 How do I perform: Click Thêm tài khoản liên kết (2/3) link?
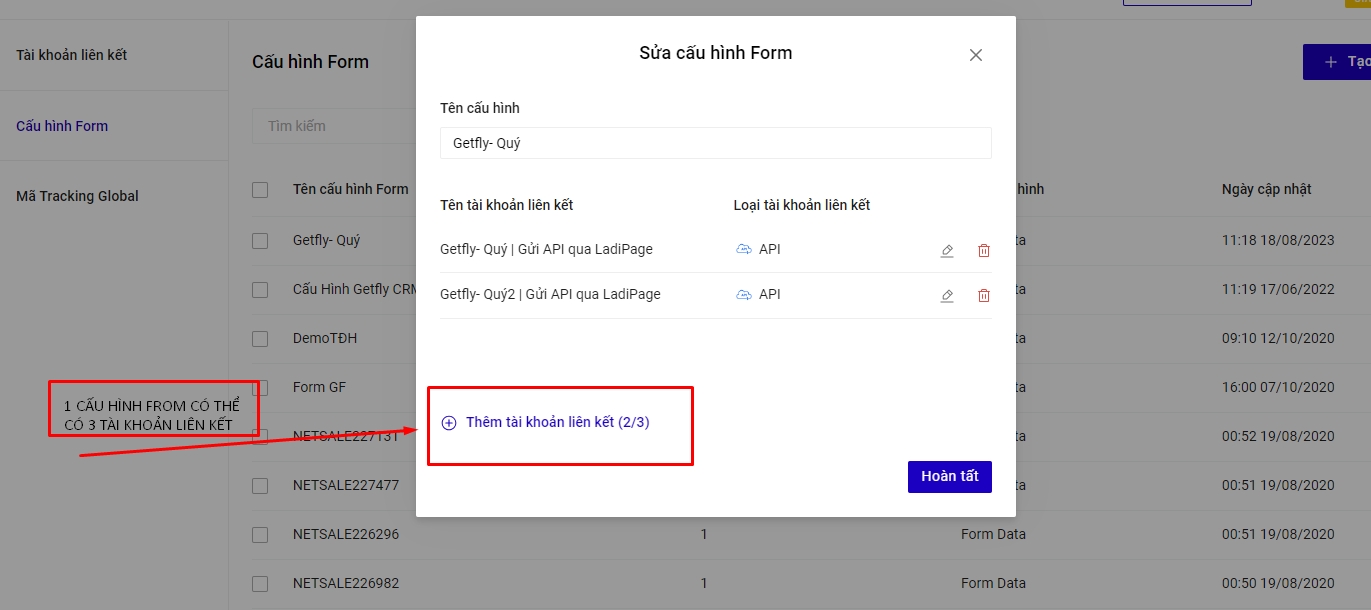point(557,423)
